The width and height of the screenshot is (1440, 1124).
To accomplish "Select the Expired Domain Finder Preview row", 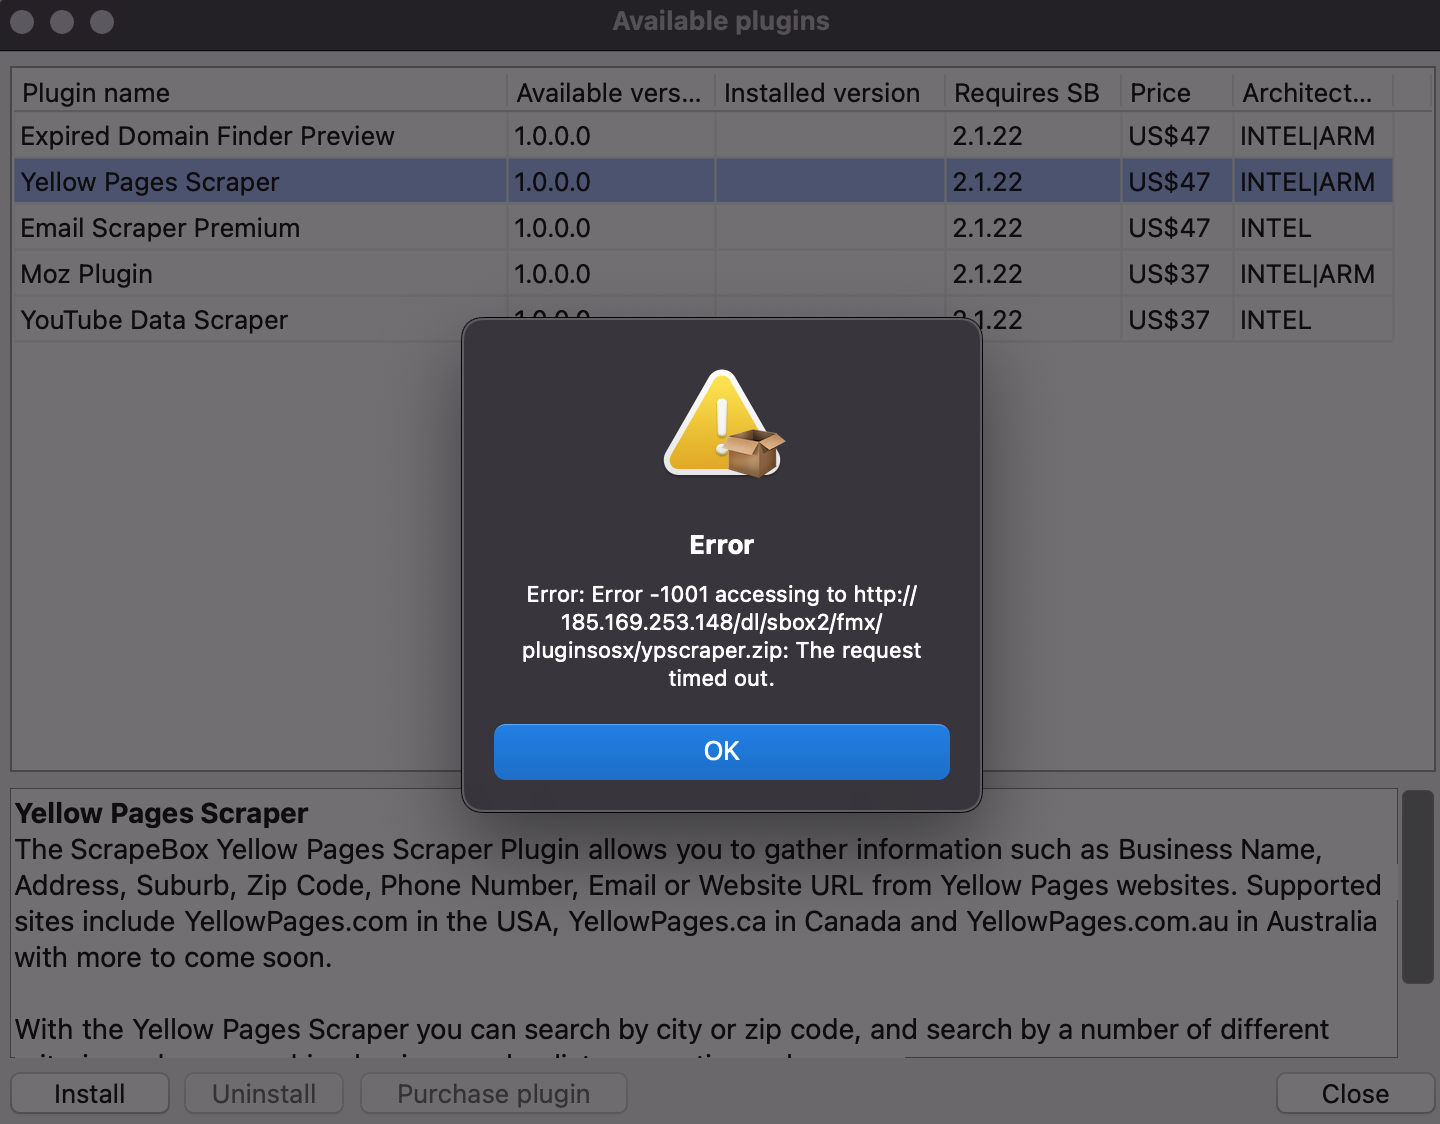I will point(703,136).
